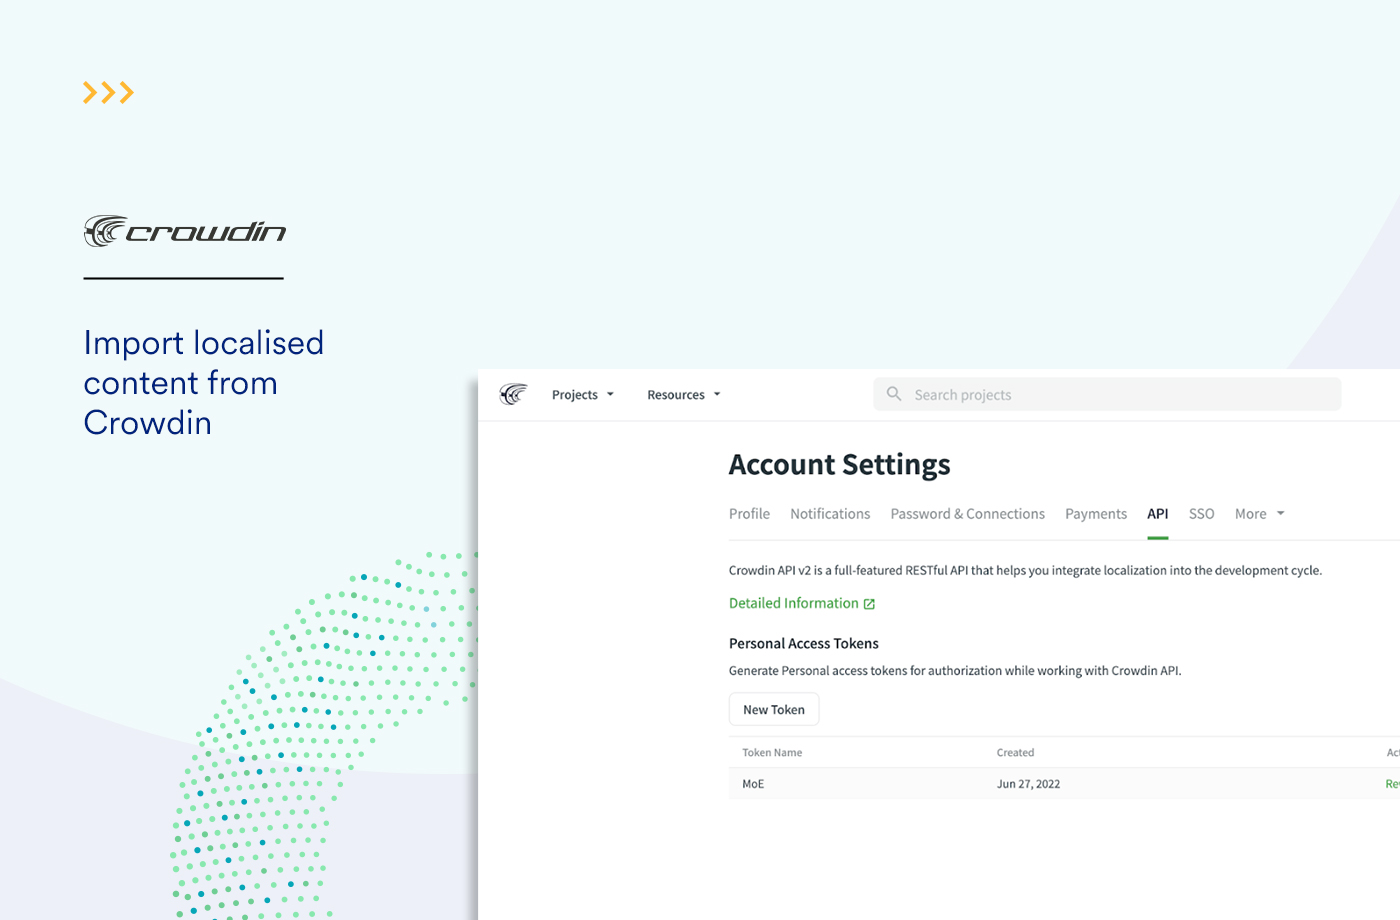View Password & Connections settings

pyautogui.click(x=967, y=513)
